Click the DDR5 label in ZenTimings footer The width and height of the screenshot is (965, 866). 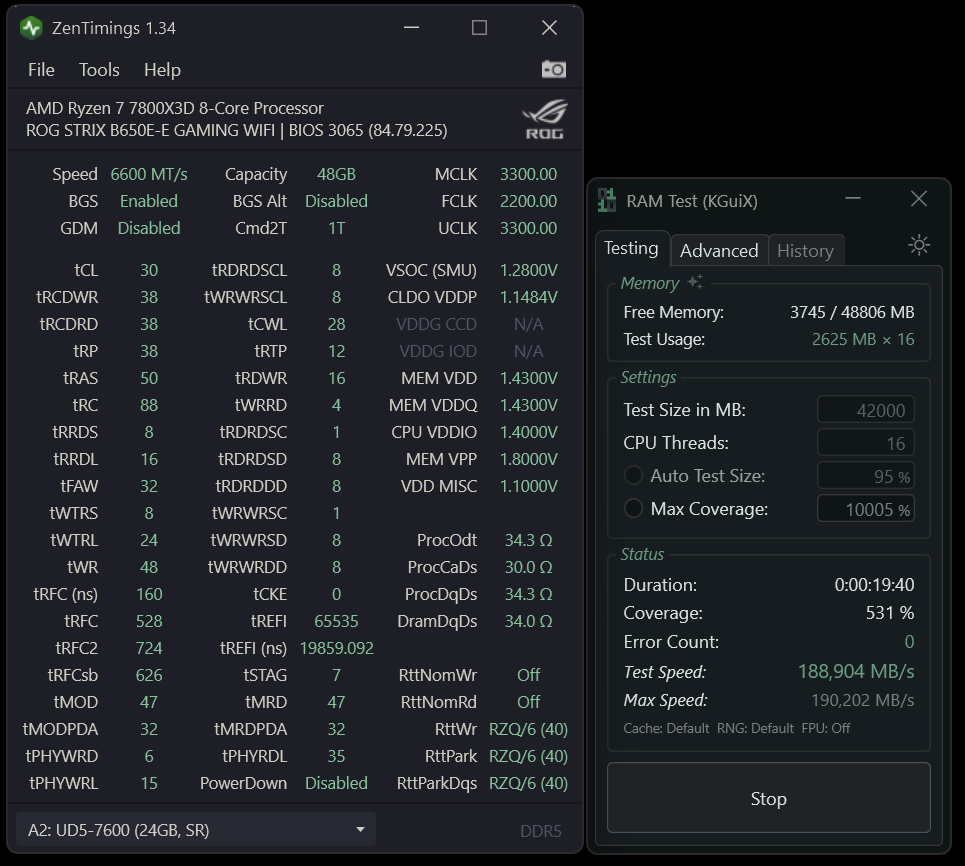coord(540,831)
